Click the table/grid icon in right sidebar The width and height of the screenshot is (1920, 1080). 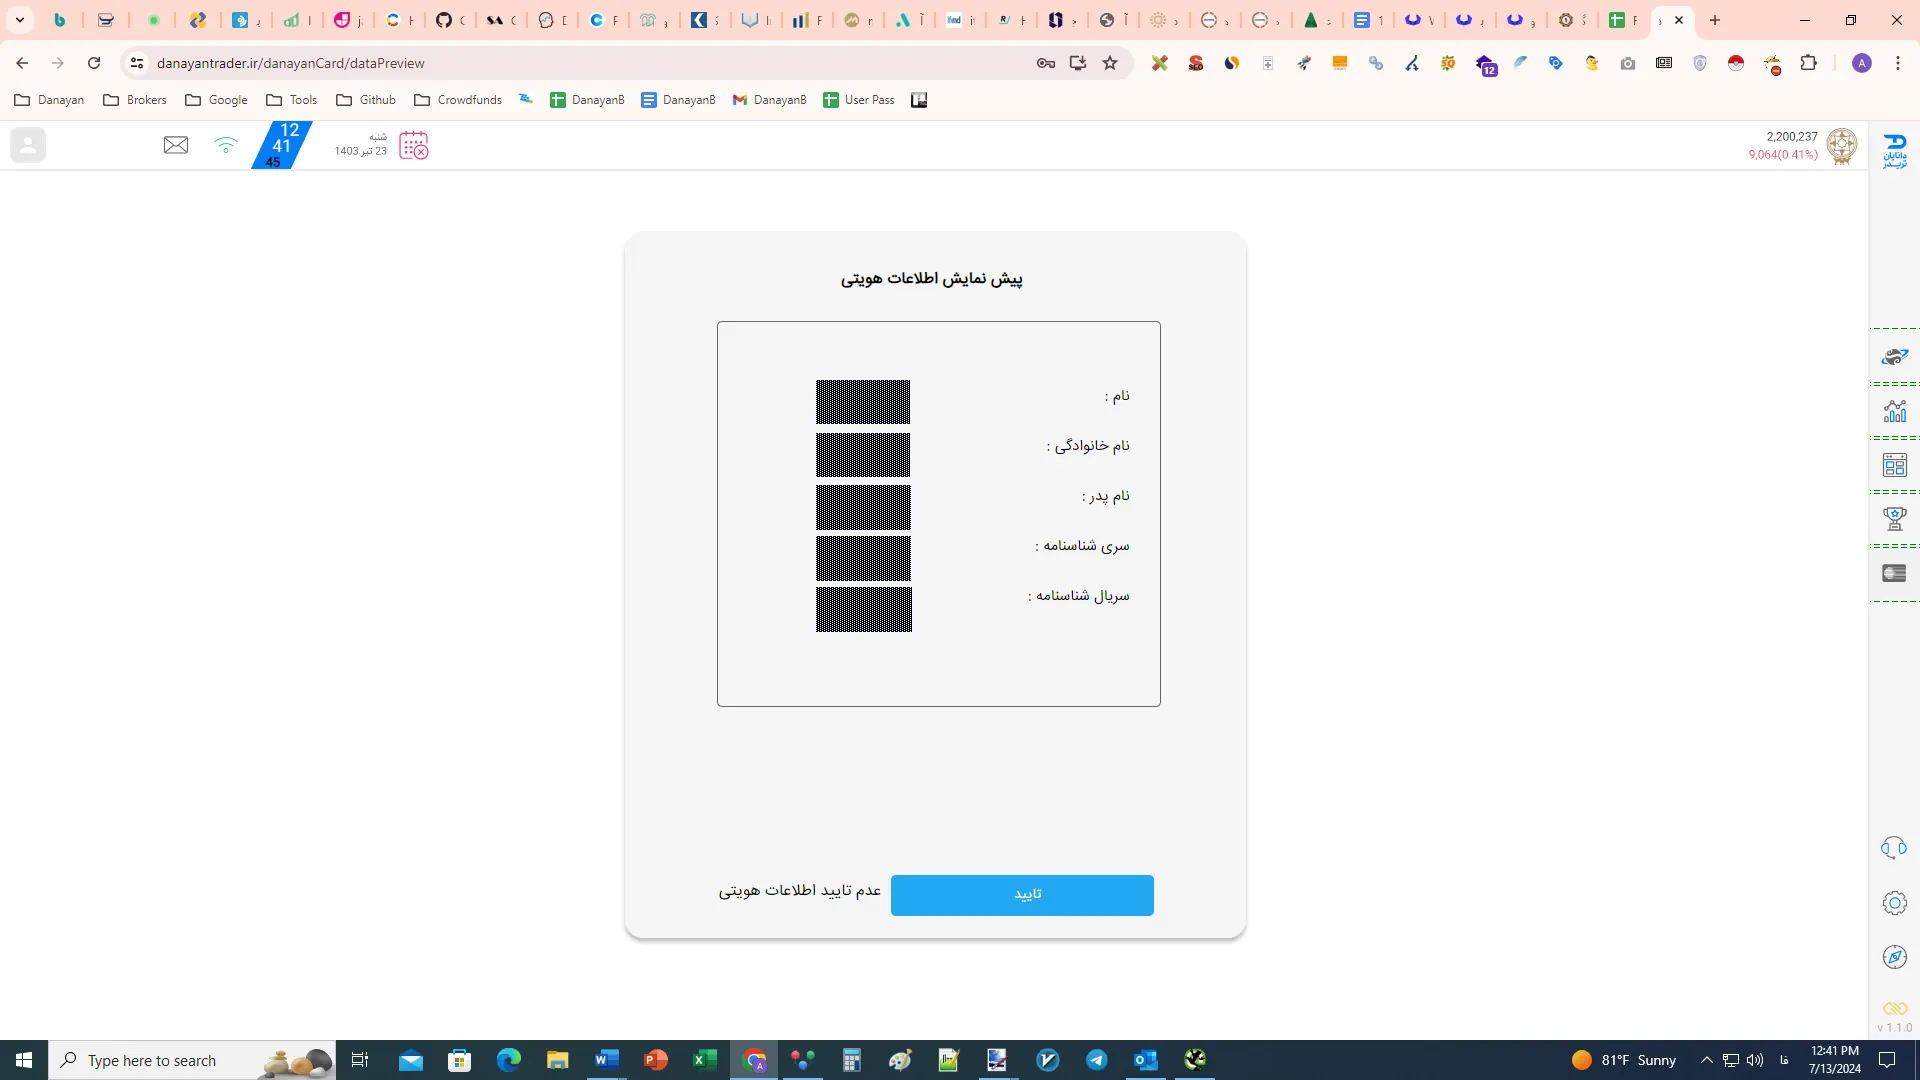point(1895,464)
